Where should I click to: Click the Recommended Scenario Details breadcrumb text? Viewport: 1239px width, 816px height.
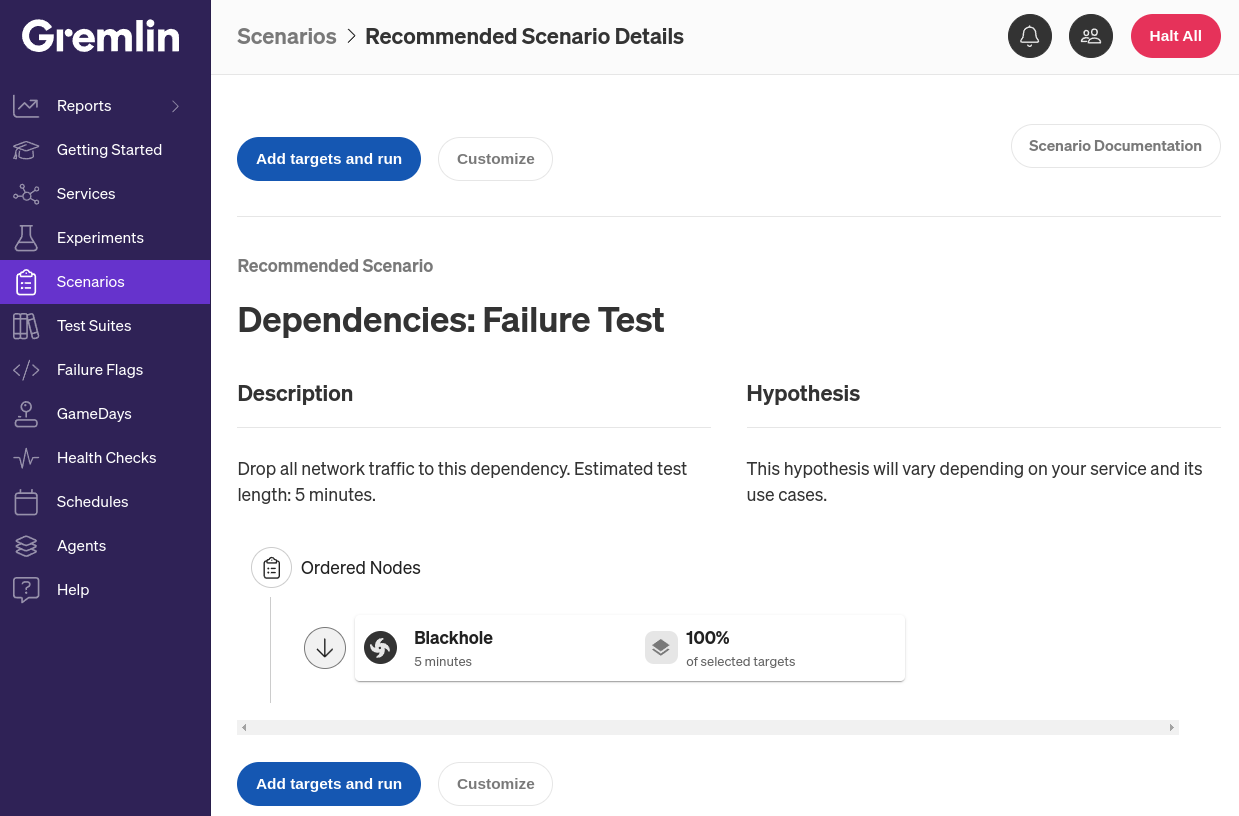(524, 37)
